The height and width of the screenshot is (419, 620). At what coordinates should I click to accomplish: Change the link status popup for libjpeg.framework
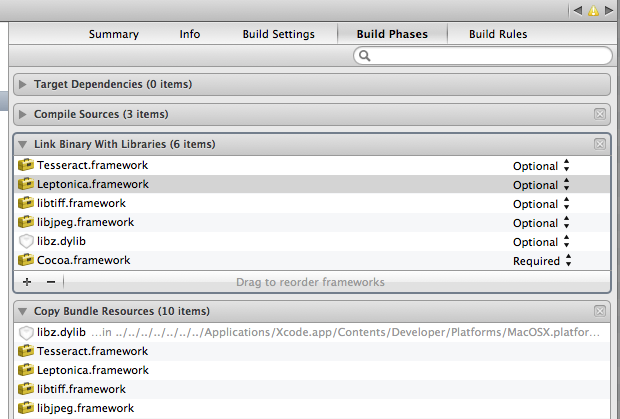click(x=541, y=223)
